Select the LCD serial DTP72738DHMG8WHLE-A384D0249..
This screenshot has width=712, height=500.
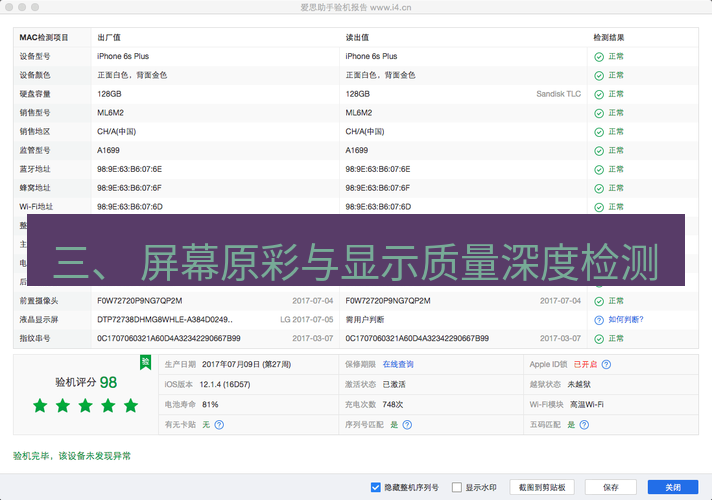click(x=165, y=319)
